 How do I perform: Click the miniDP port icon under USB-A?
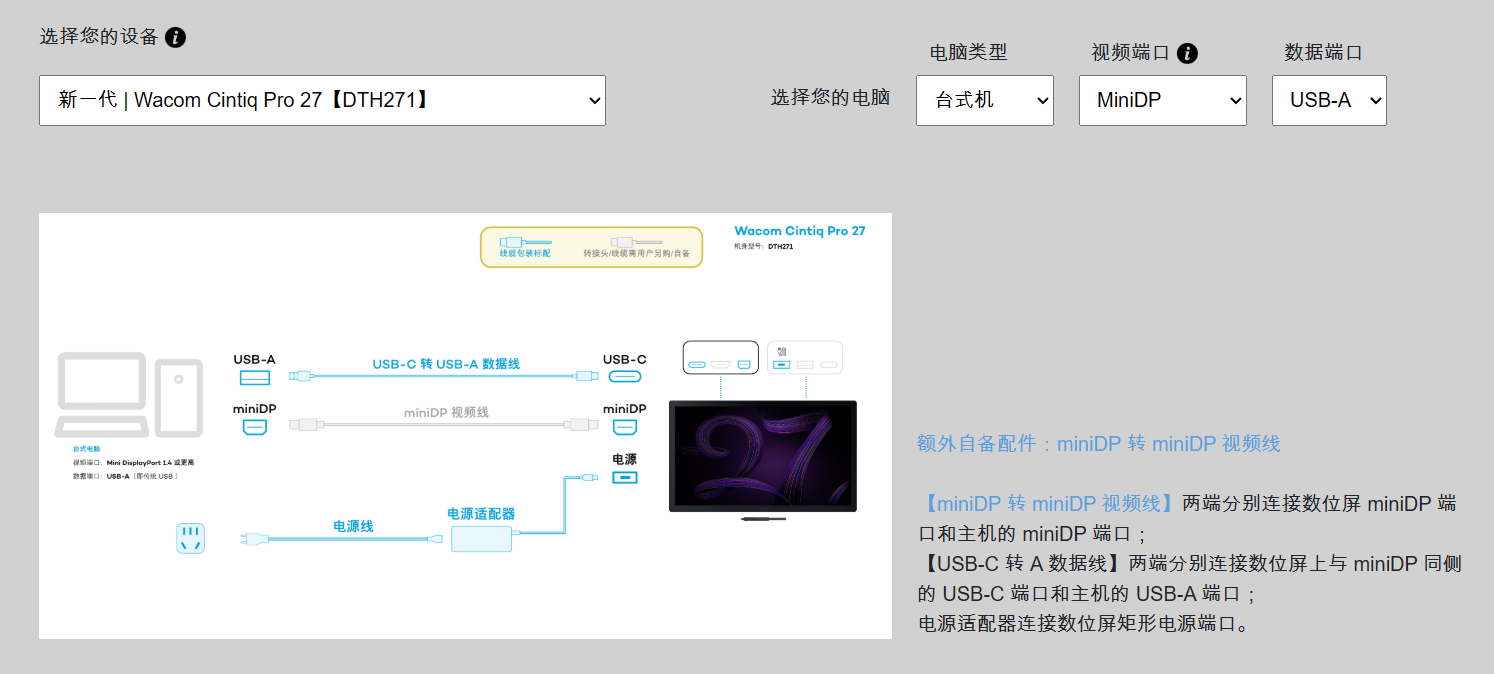click(255, 427)
